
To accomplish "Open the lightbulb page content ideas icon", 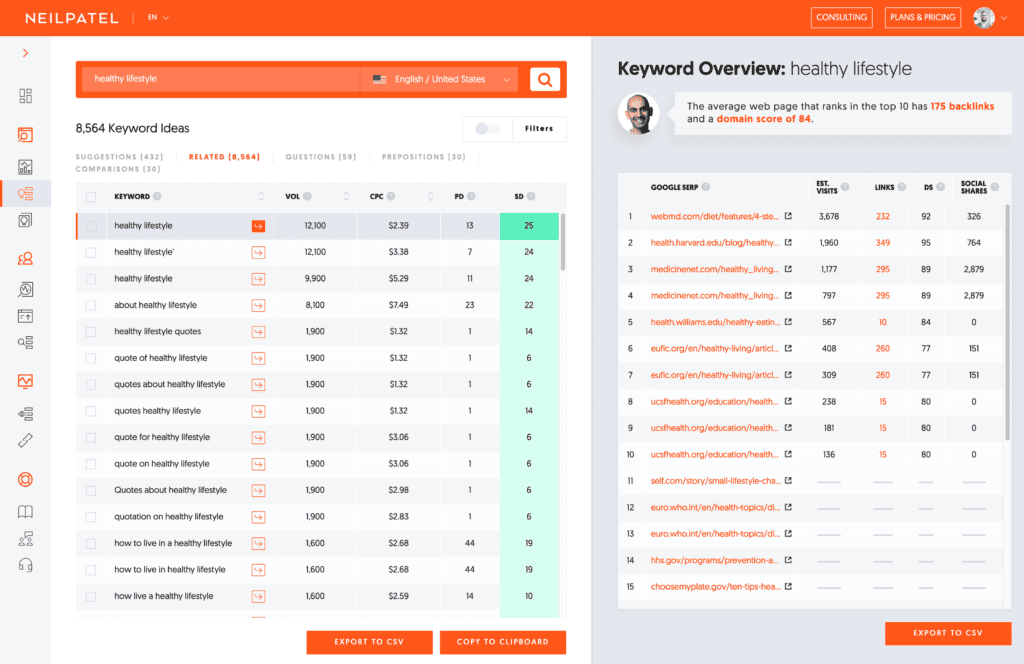I will 25,220.
